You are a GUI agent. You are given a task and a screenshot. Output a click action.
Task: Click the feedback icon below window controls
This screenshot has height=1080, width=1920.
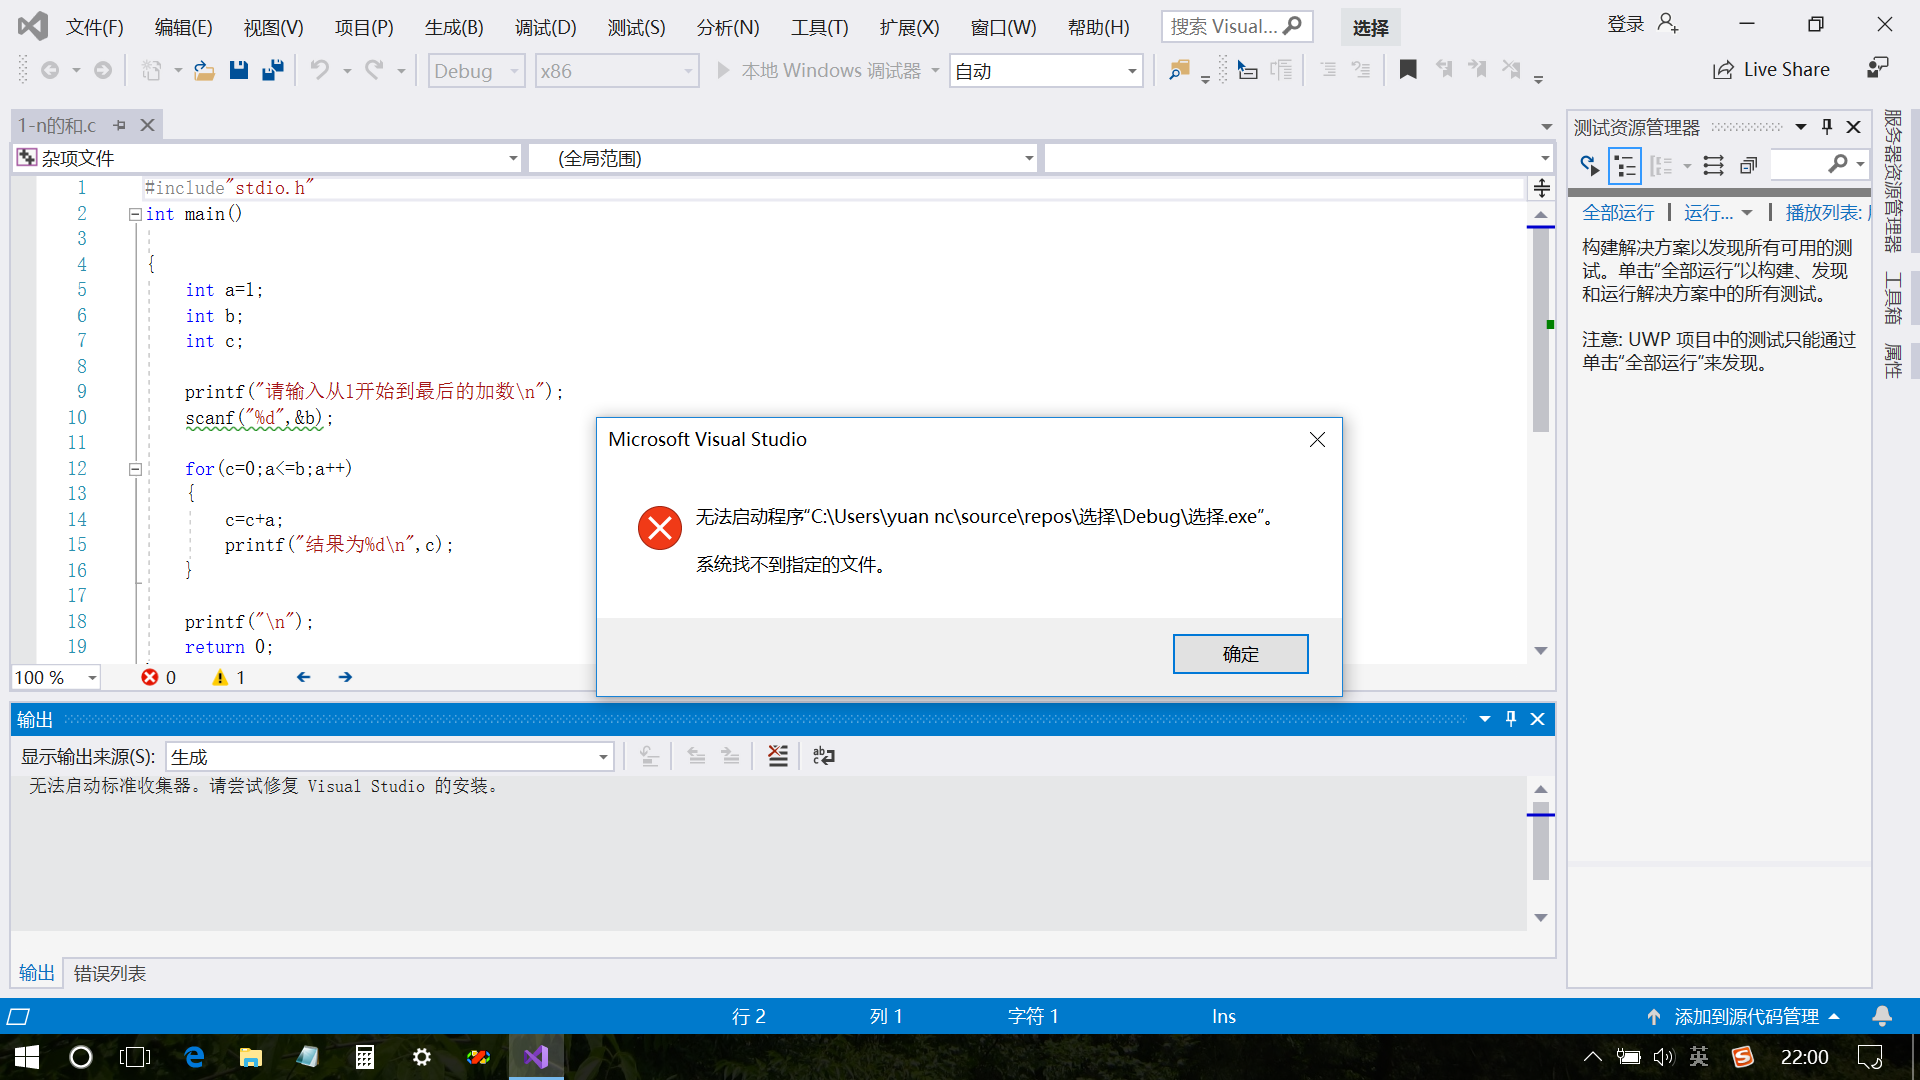(x=1877, y=68)
